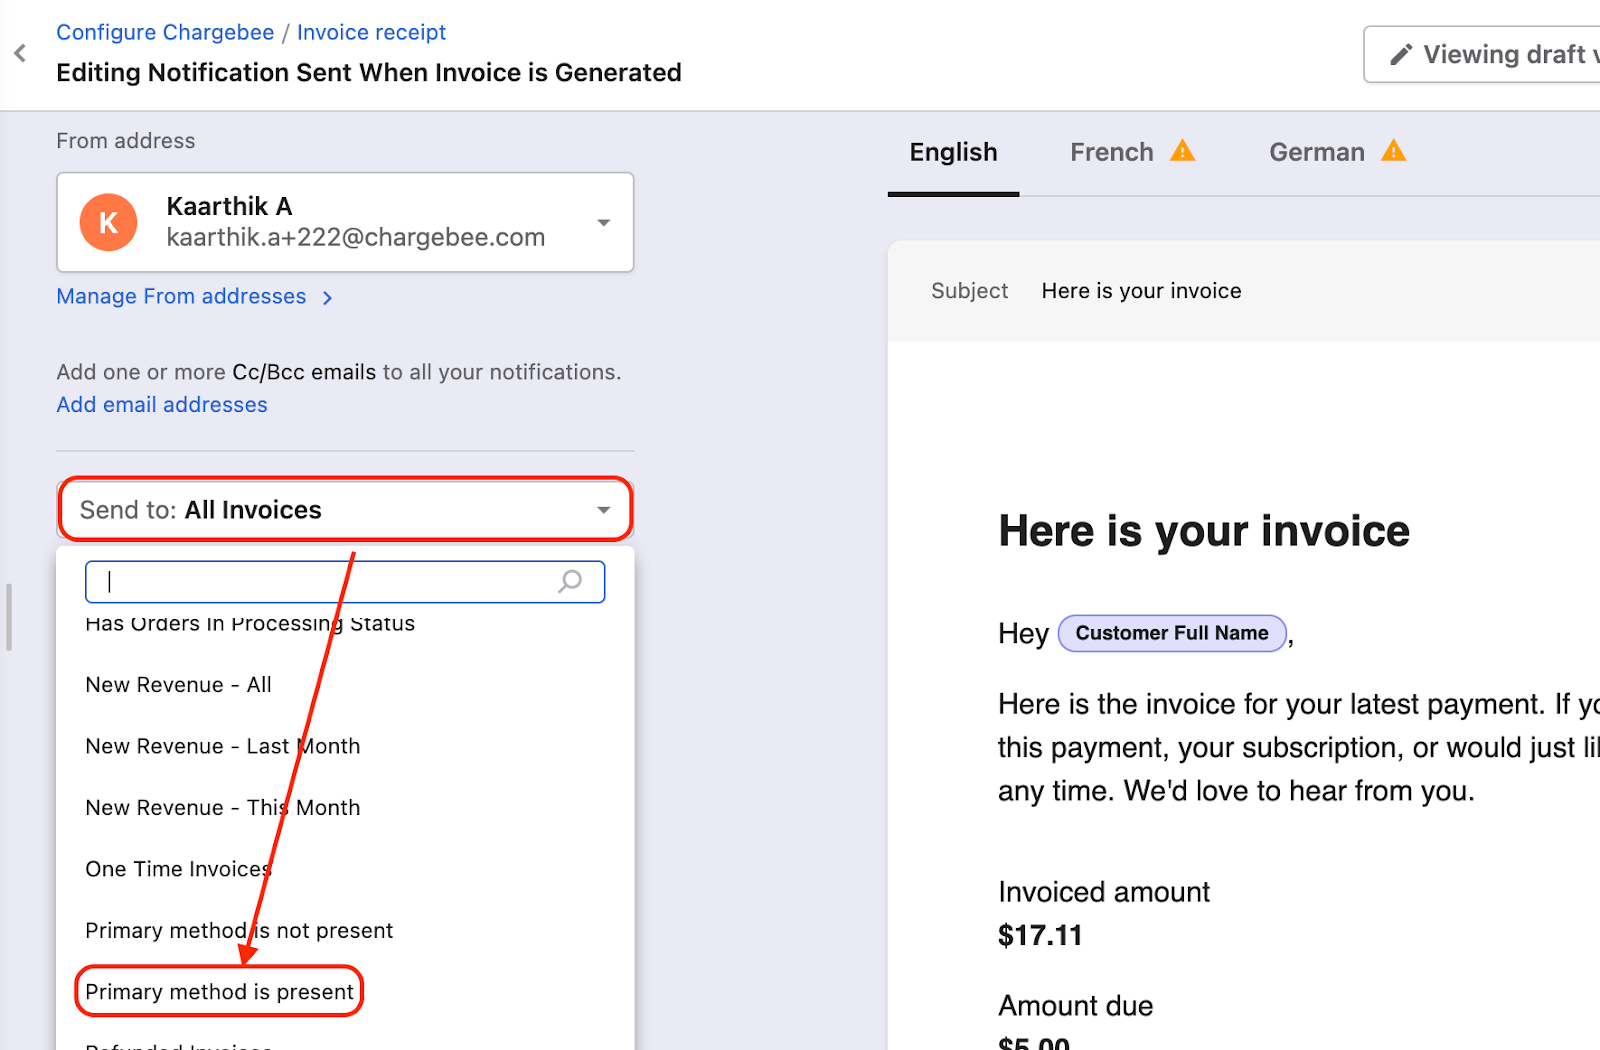Click the back arrow chevron icon
Image resolution: width=1600 pixels, height=1050 pixels.
tap(20, 53)
